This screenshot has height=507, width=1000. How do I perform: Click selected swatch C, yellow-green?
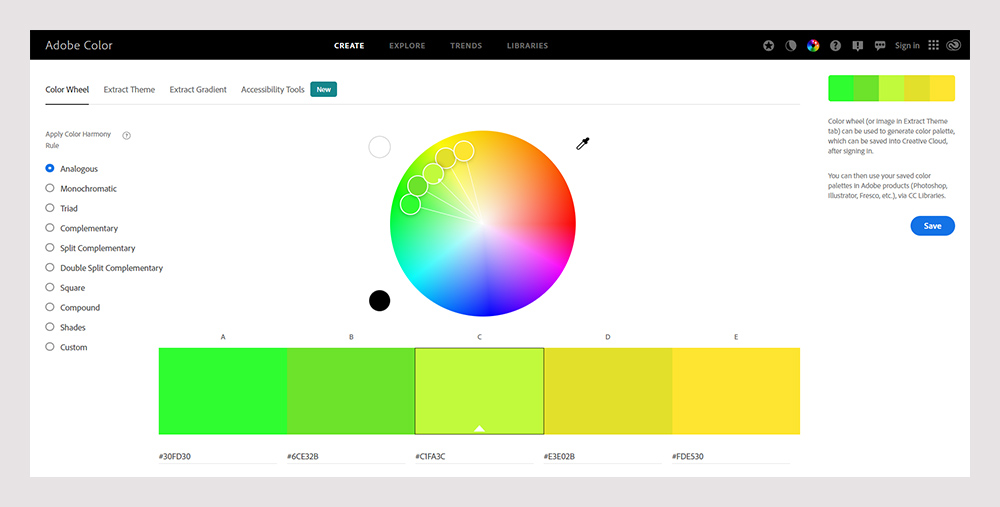coord(480,391)
